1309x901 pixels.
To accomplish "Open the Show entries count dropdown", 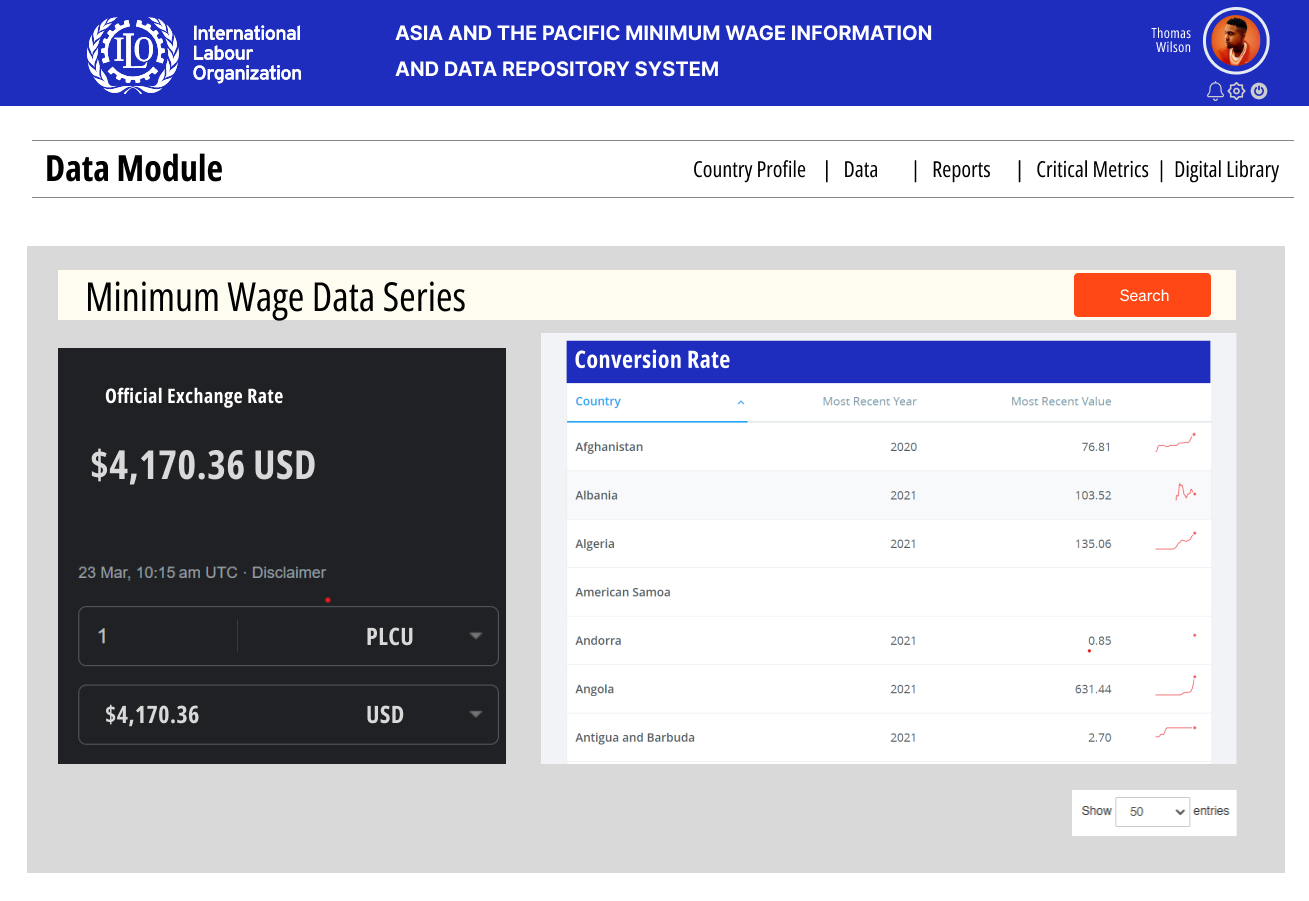I will tap(1152, 811).
